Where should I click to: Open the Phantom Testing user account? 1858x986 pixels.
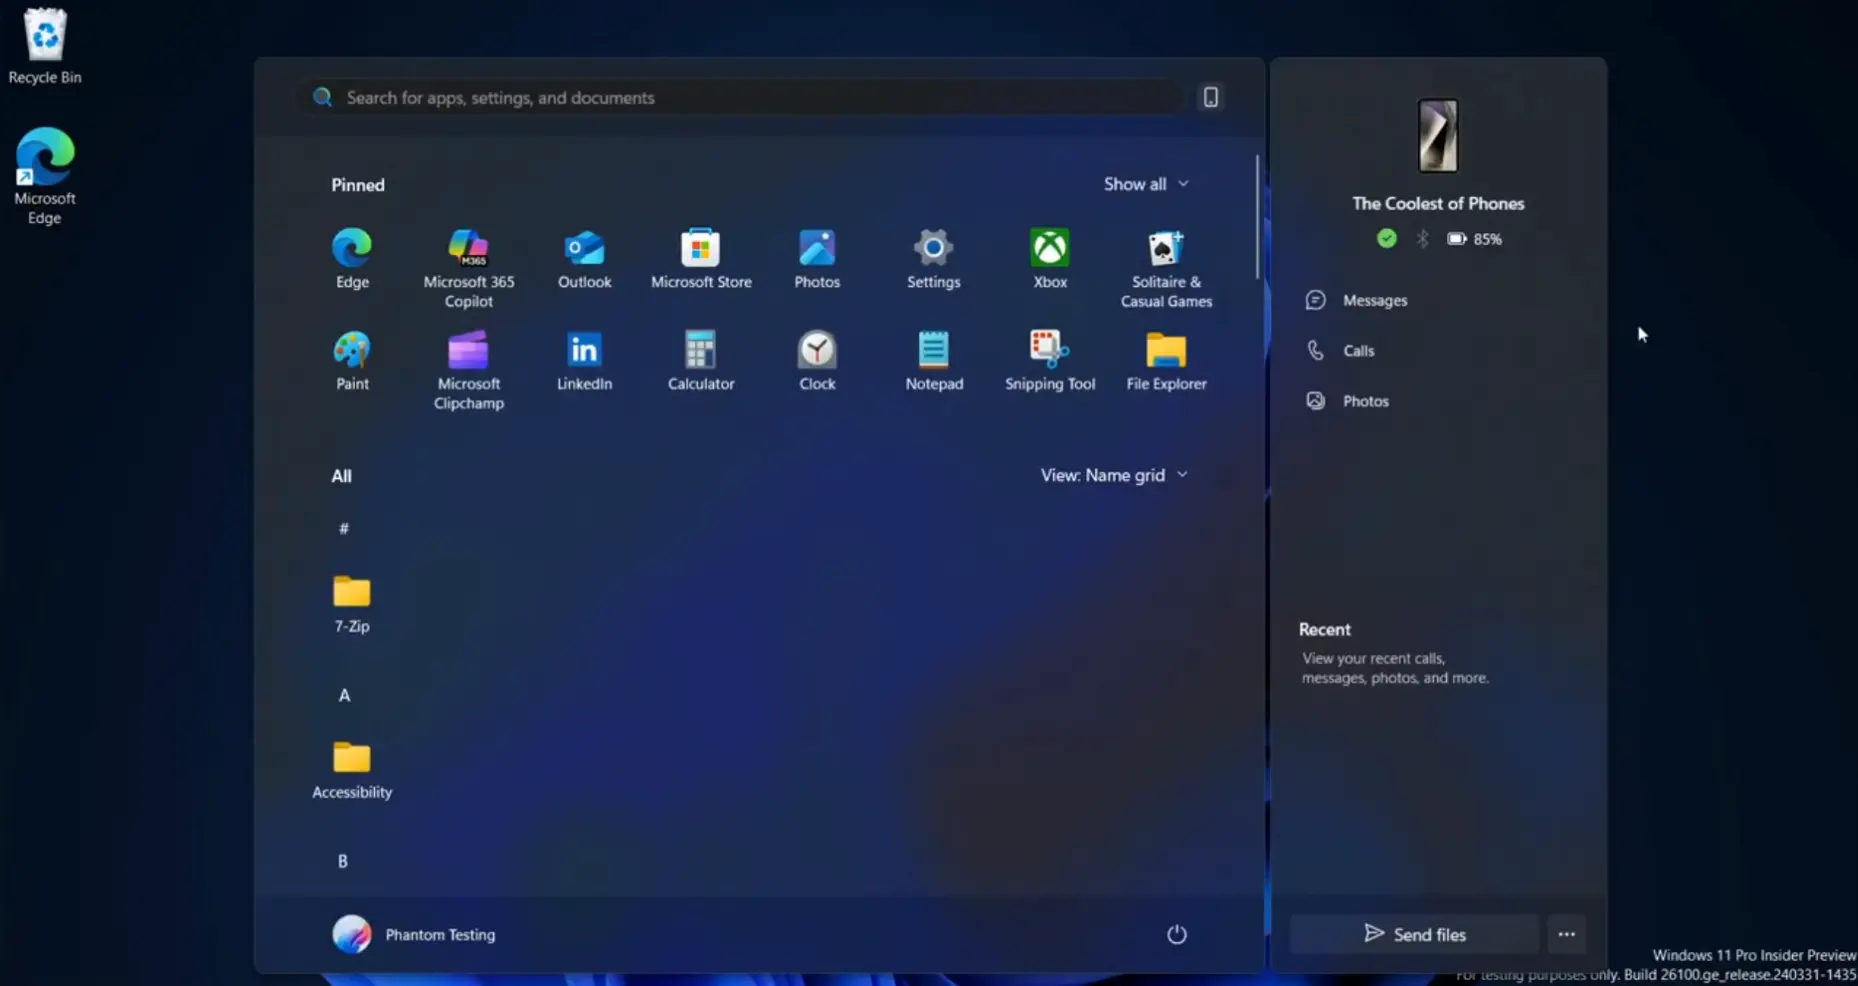pyautogui.click(x=414, y=934)
